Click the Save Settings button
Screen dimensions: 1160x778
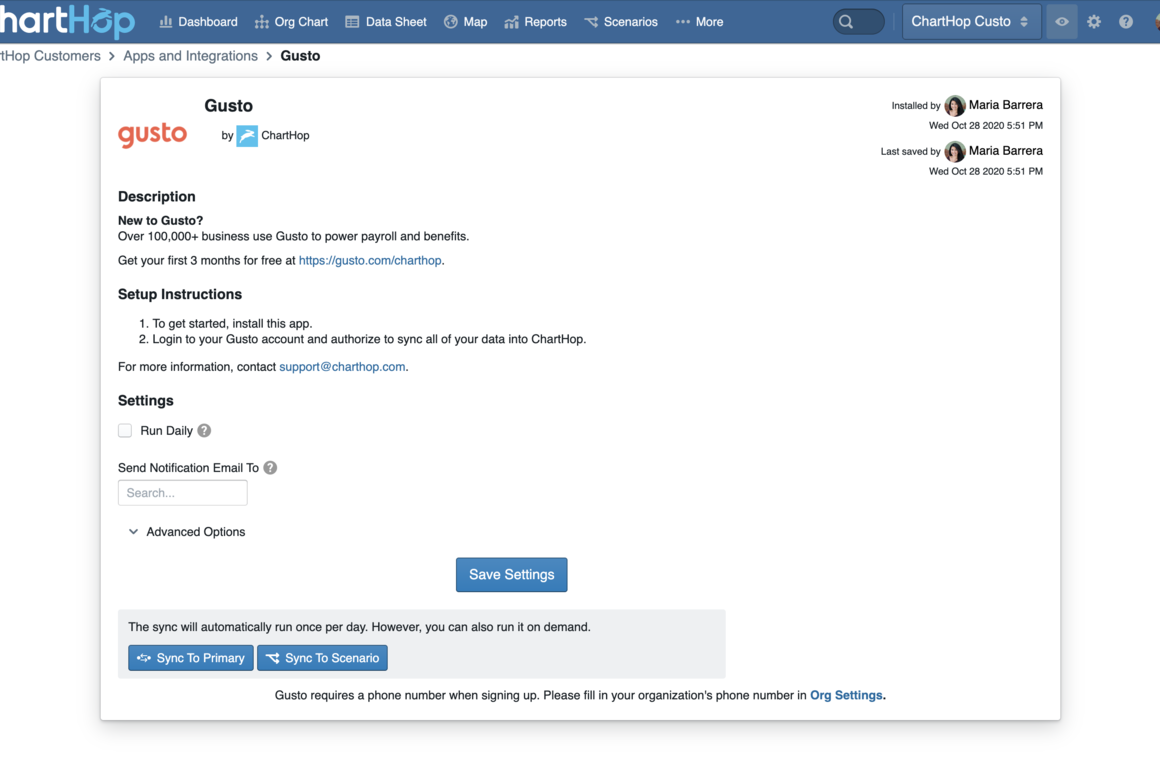(511, 575)
